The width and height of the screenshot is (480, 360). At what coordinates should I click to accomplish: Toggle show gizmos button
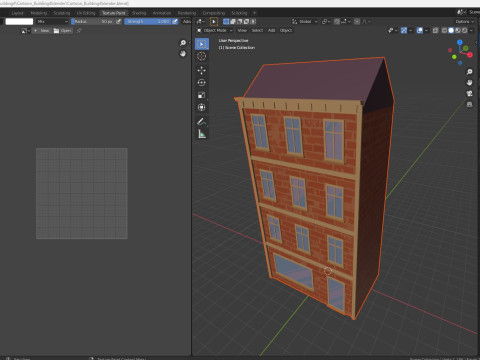(404, 30)
